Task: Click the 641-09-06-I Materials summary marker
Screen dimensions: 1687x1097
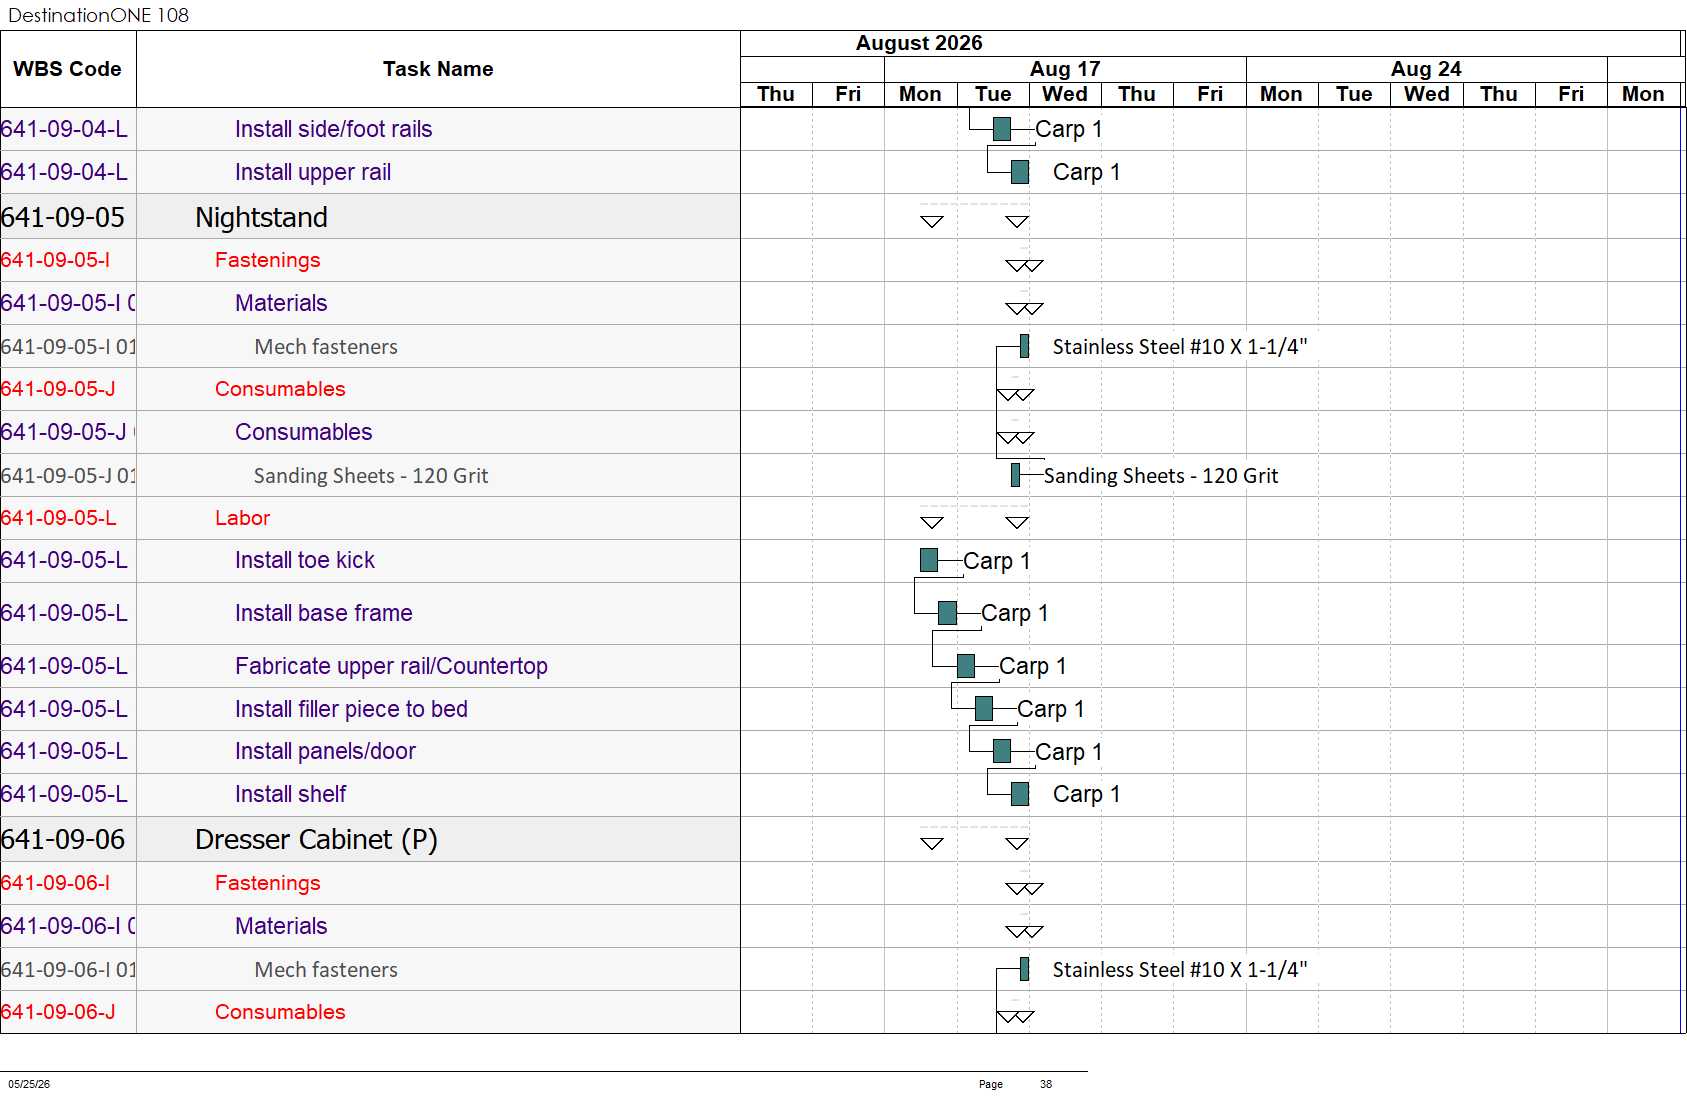Action: pos(1024,931)
